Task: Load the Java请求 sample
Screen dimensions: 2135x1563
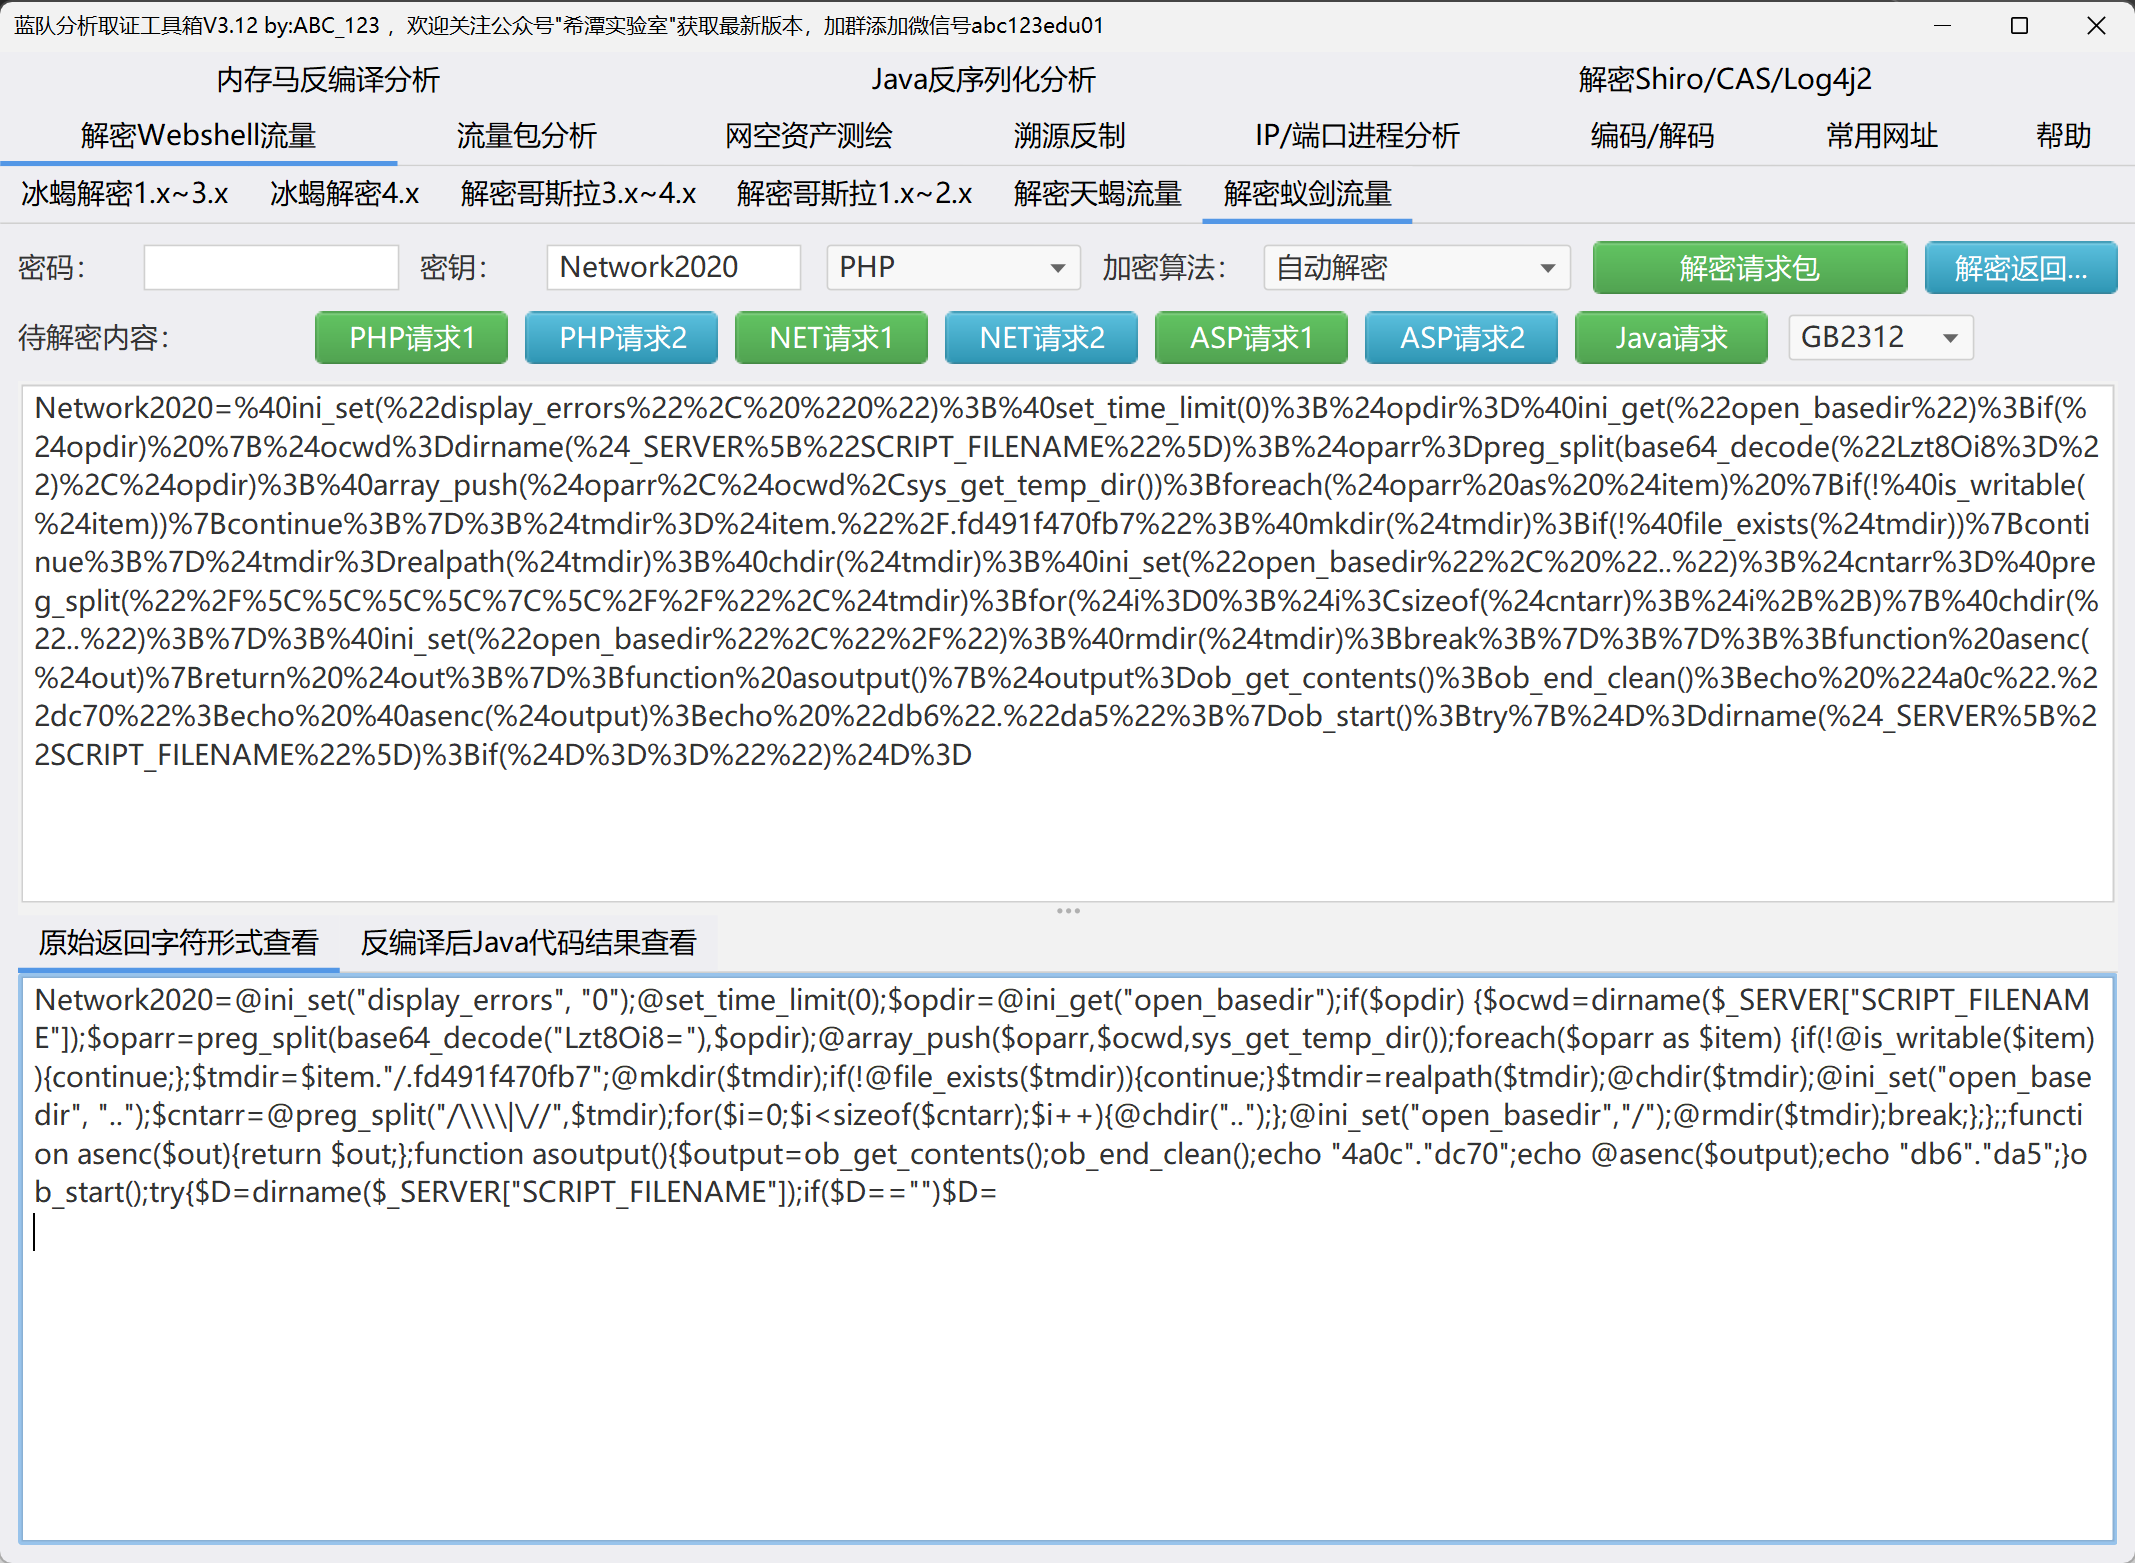Action: 1670,338
